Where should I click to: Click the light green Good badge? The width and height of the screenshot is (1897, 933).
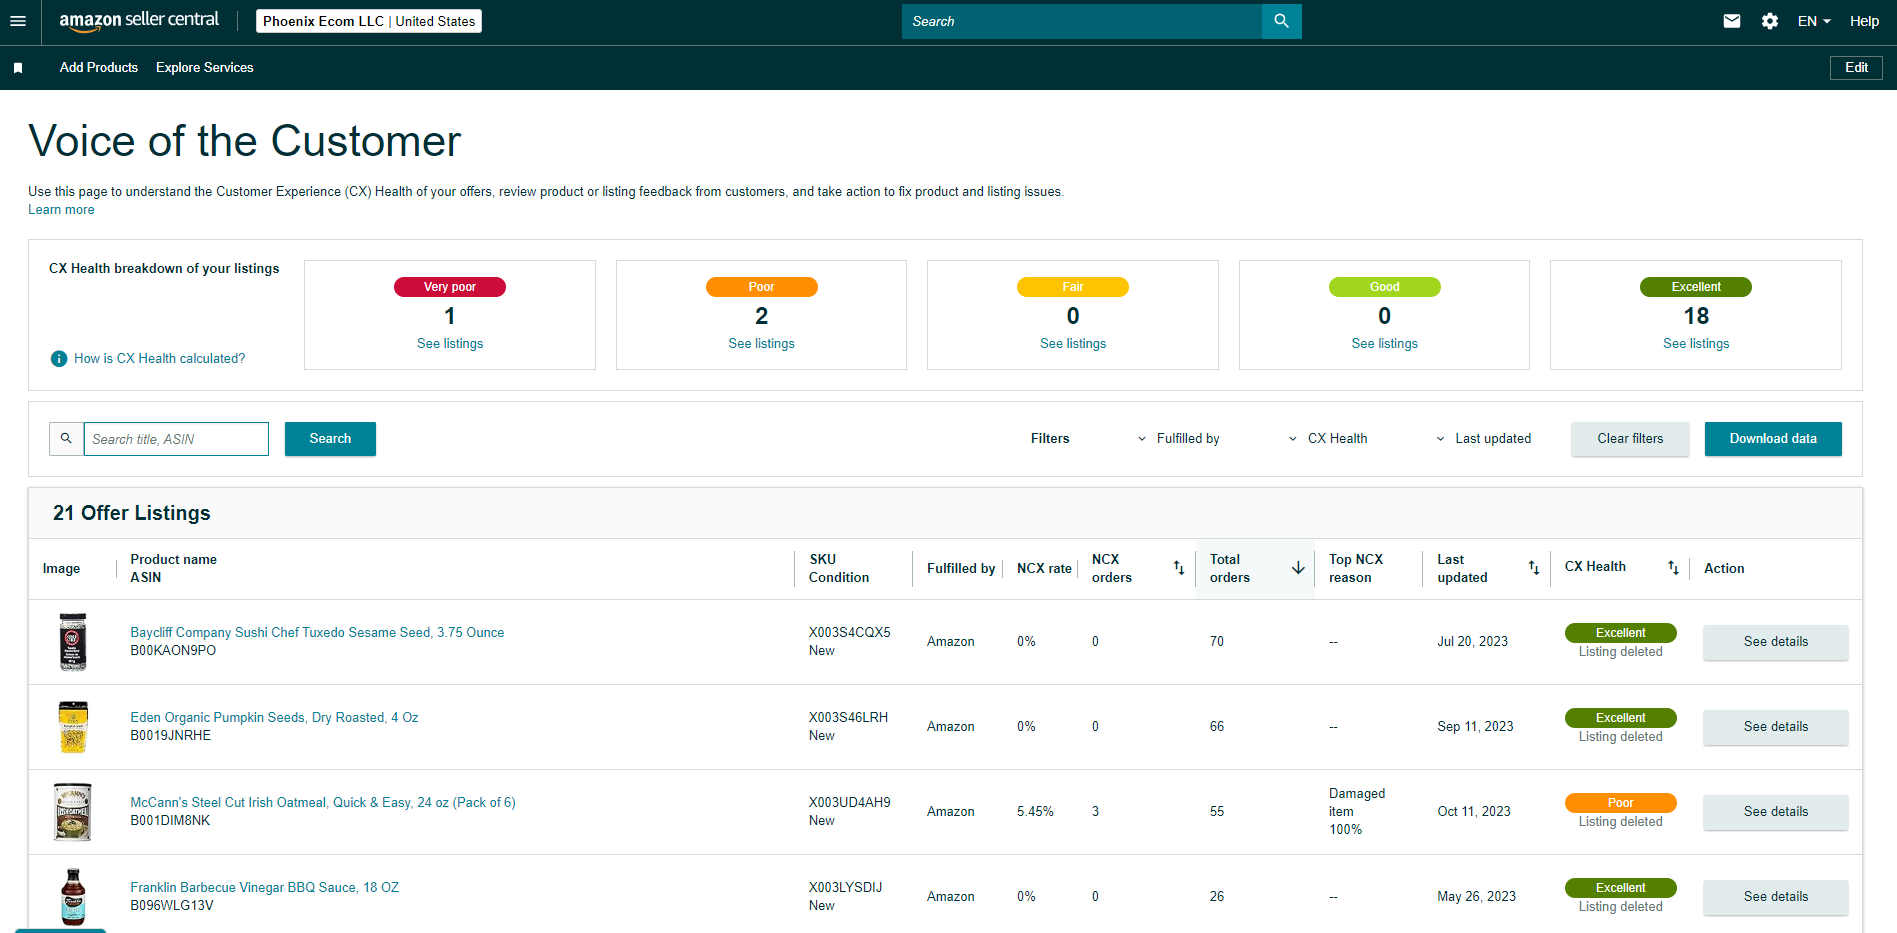pos(1385,287)
